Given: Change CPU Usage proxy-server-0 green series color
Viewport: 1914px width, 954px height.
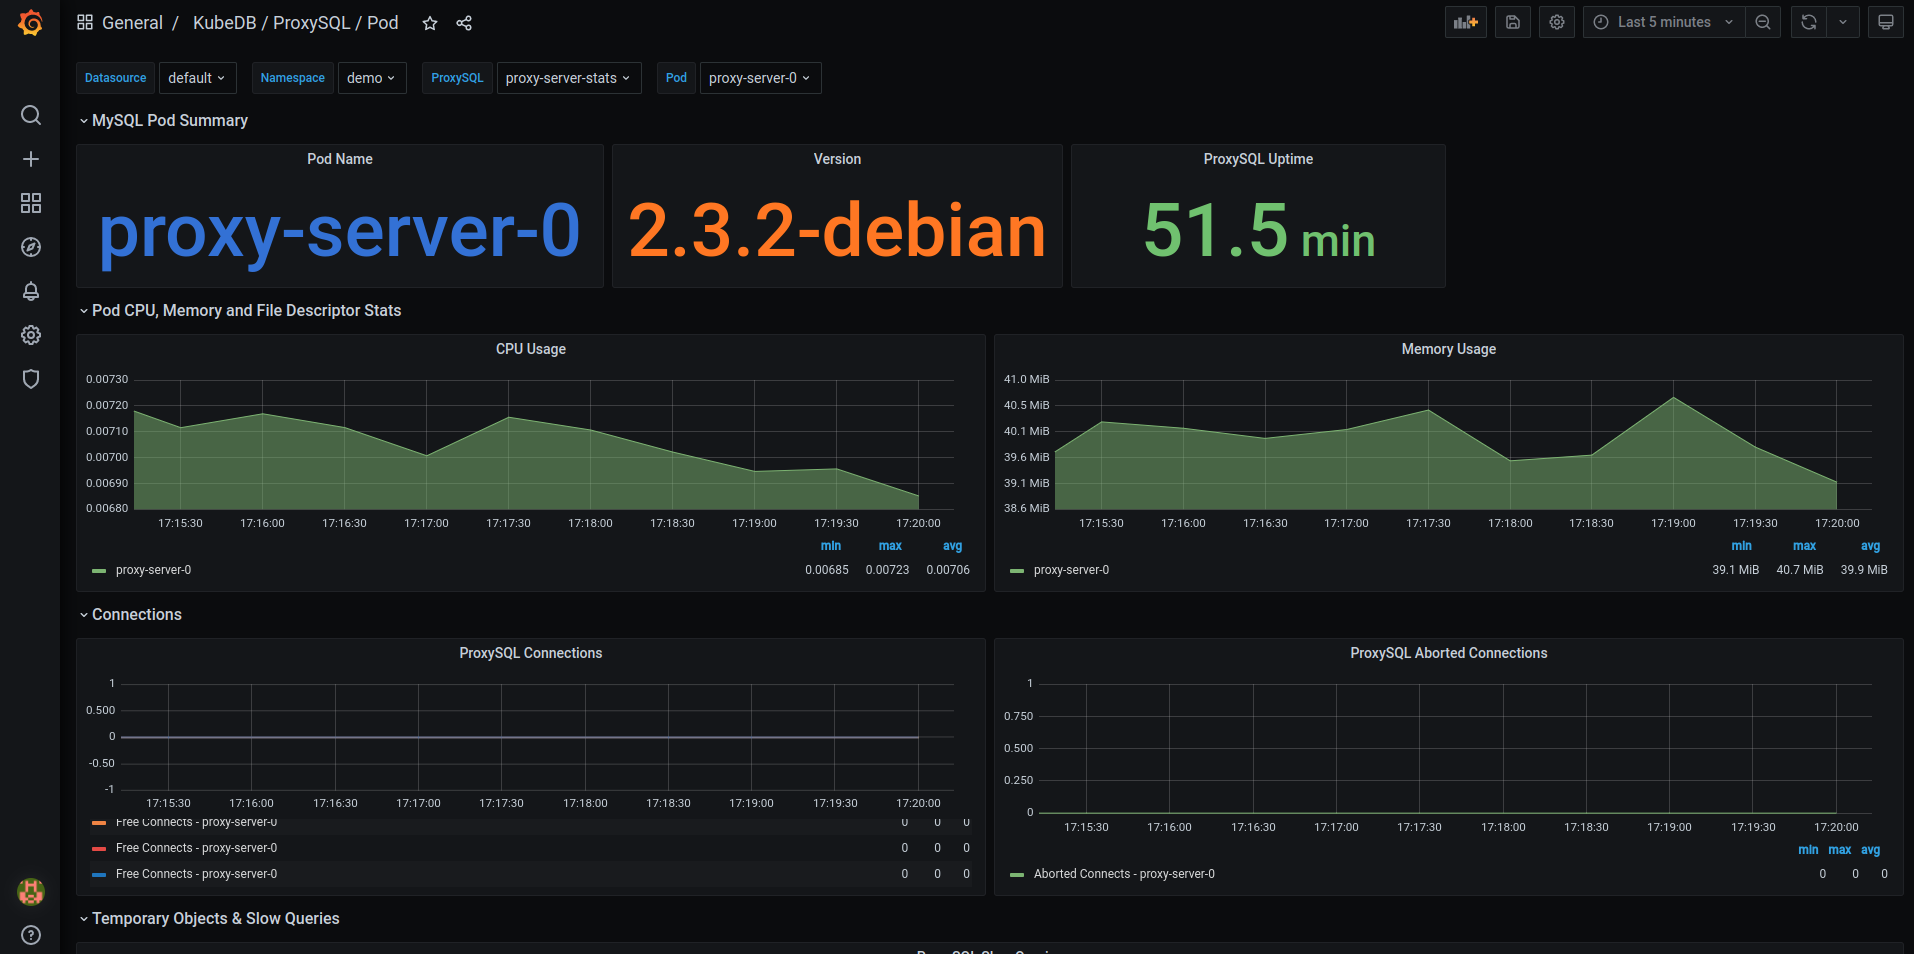Looking at the screenshot, I should (99, 571).
